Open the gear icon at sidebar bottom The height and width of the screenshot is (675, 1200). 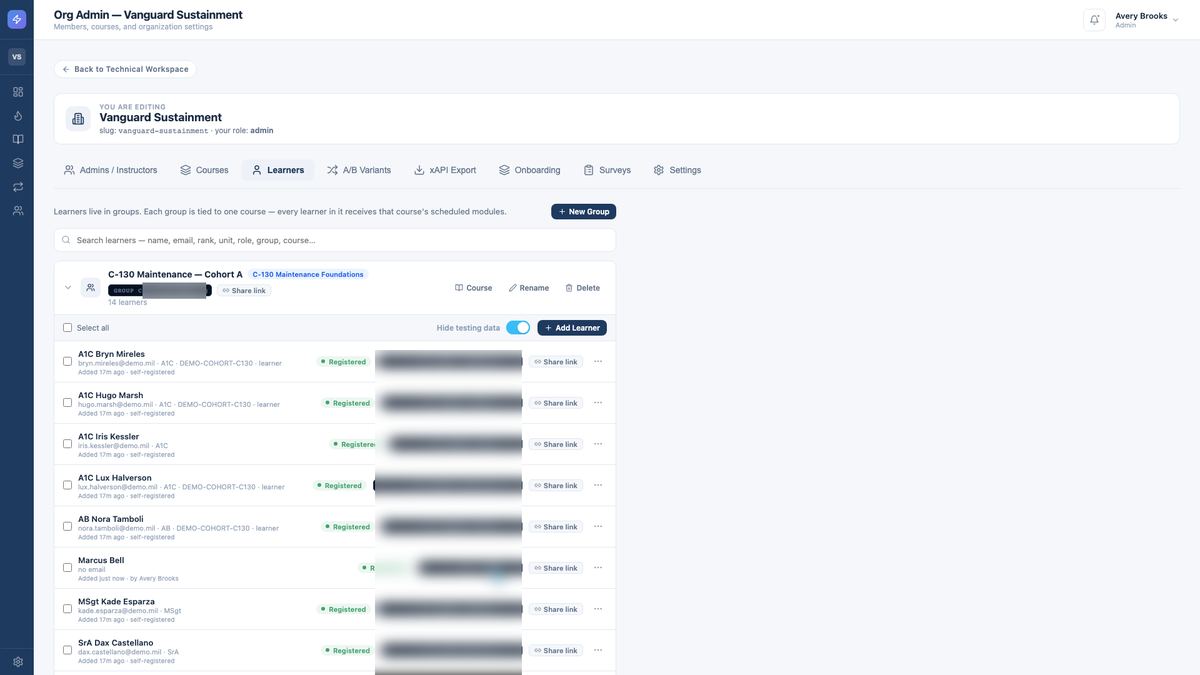[x=17, y=662]
